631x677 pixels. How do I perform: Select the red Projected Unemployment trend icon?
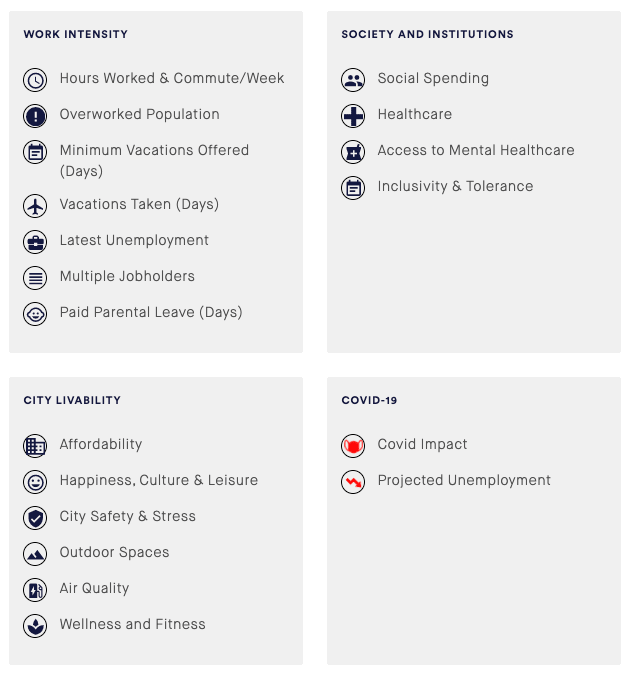pyautogui.click(x=353, y=482)
